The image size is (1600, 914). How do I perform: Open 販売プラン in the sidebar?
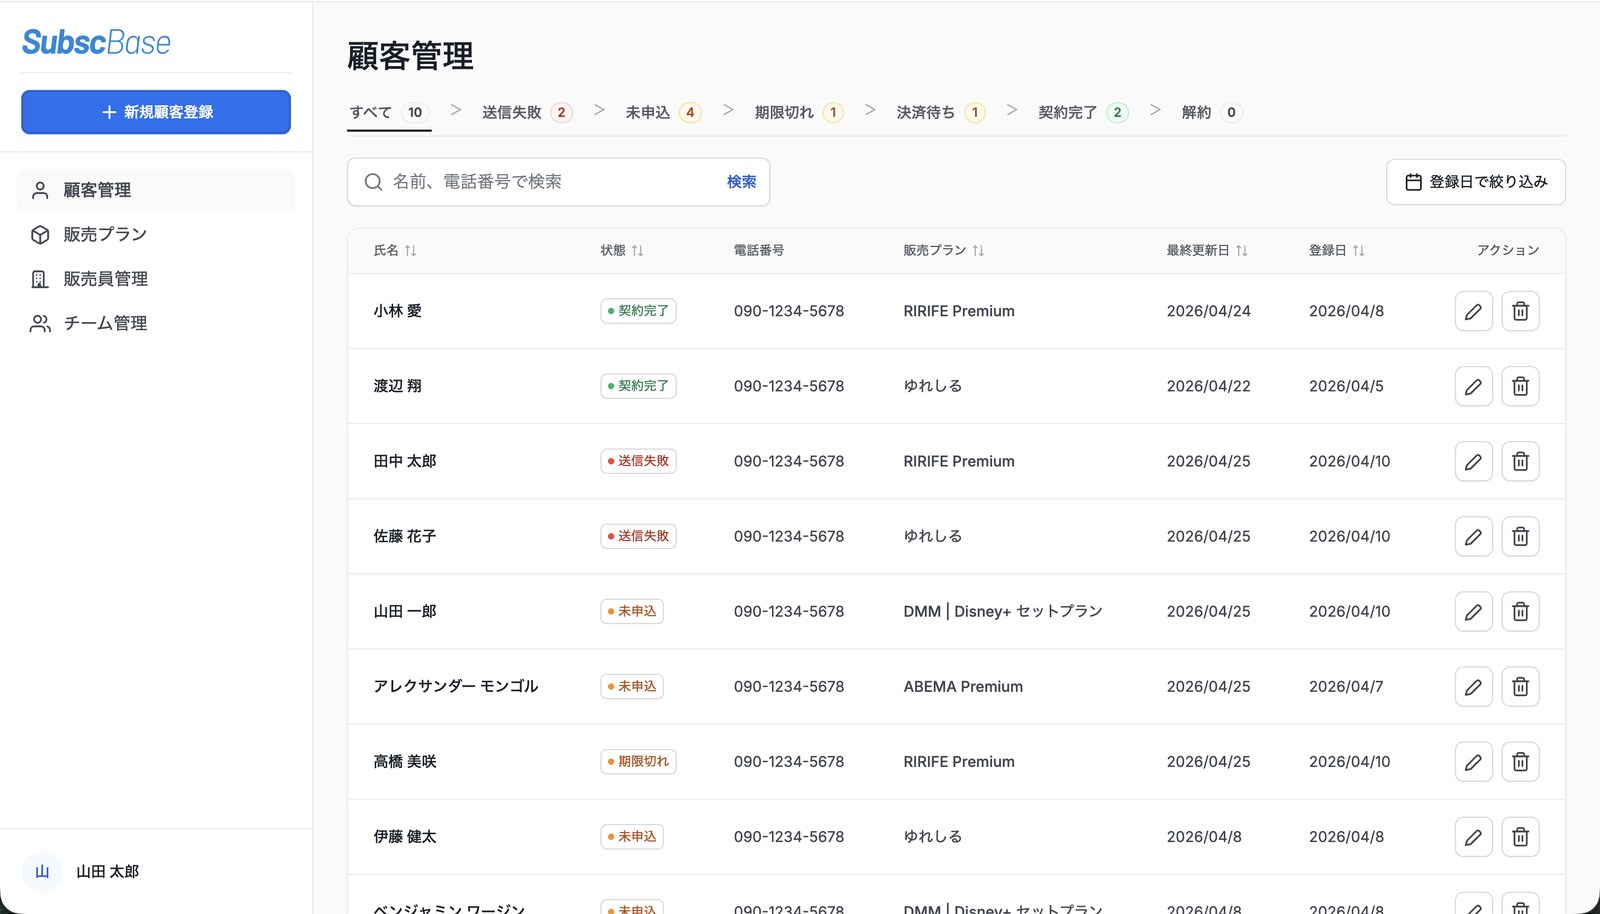point(156,234)
